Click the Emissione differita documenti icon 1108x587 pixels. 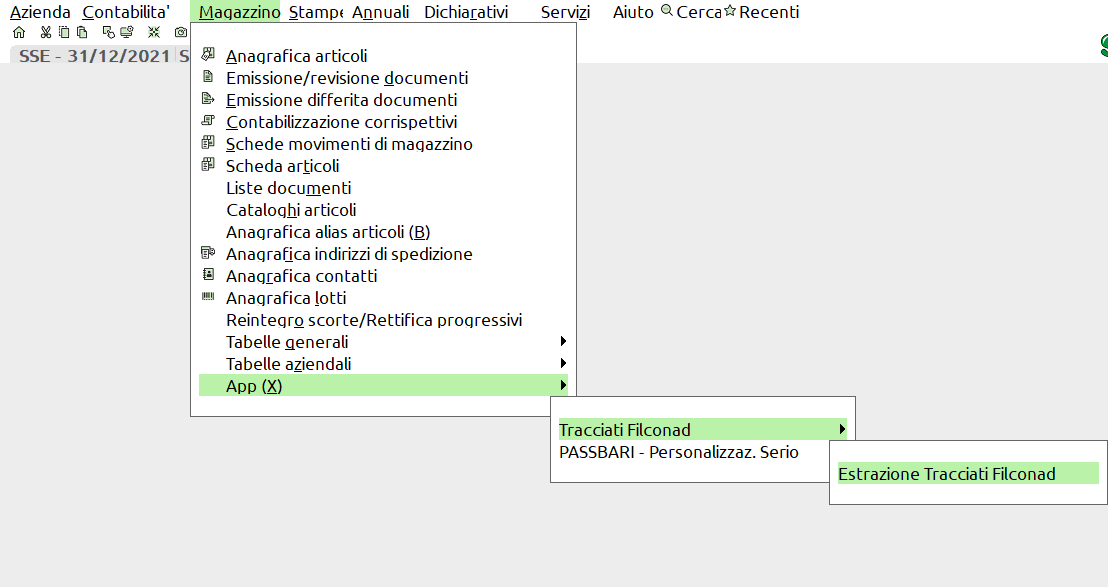(208, 99)
